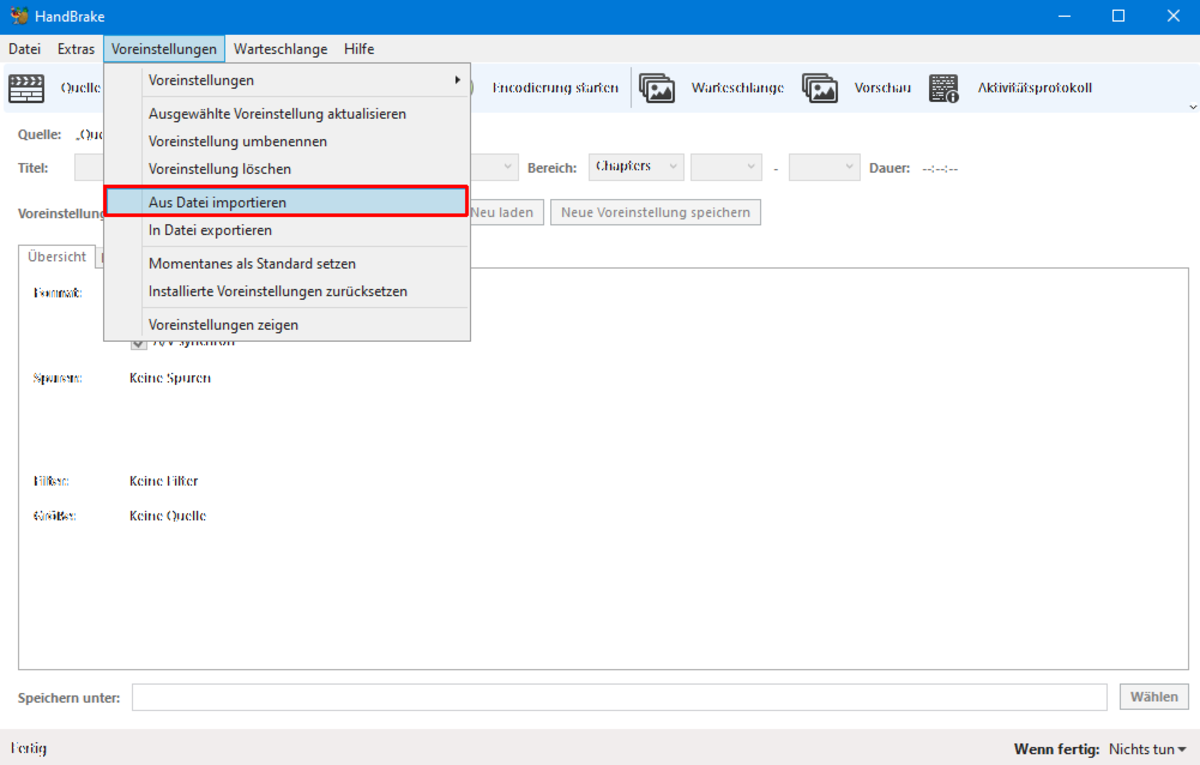Open the end chapter dropdown before Dauer
1200x765 pixels.
tap(824, 167)
